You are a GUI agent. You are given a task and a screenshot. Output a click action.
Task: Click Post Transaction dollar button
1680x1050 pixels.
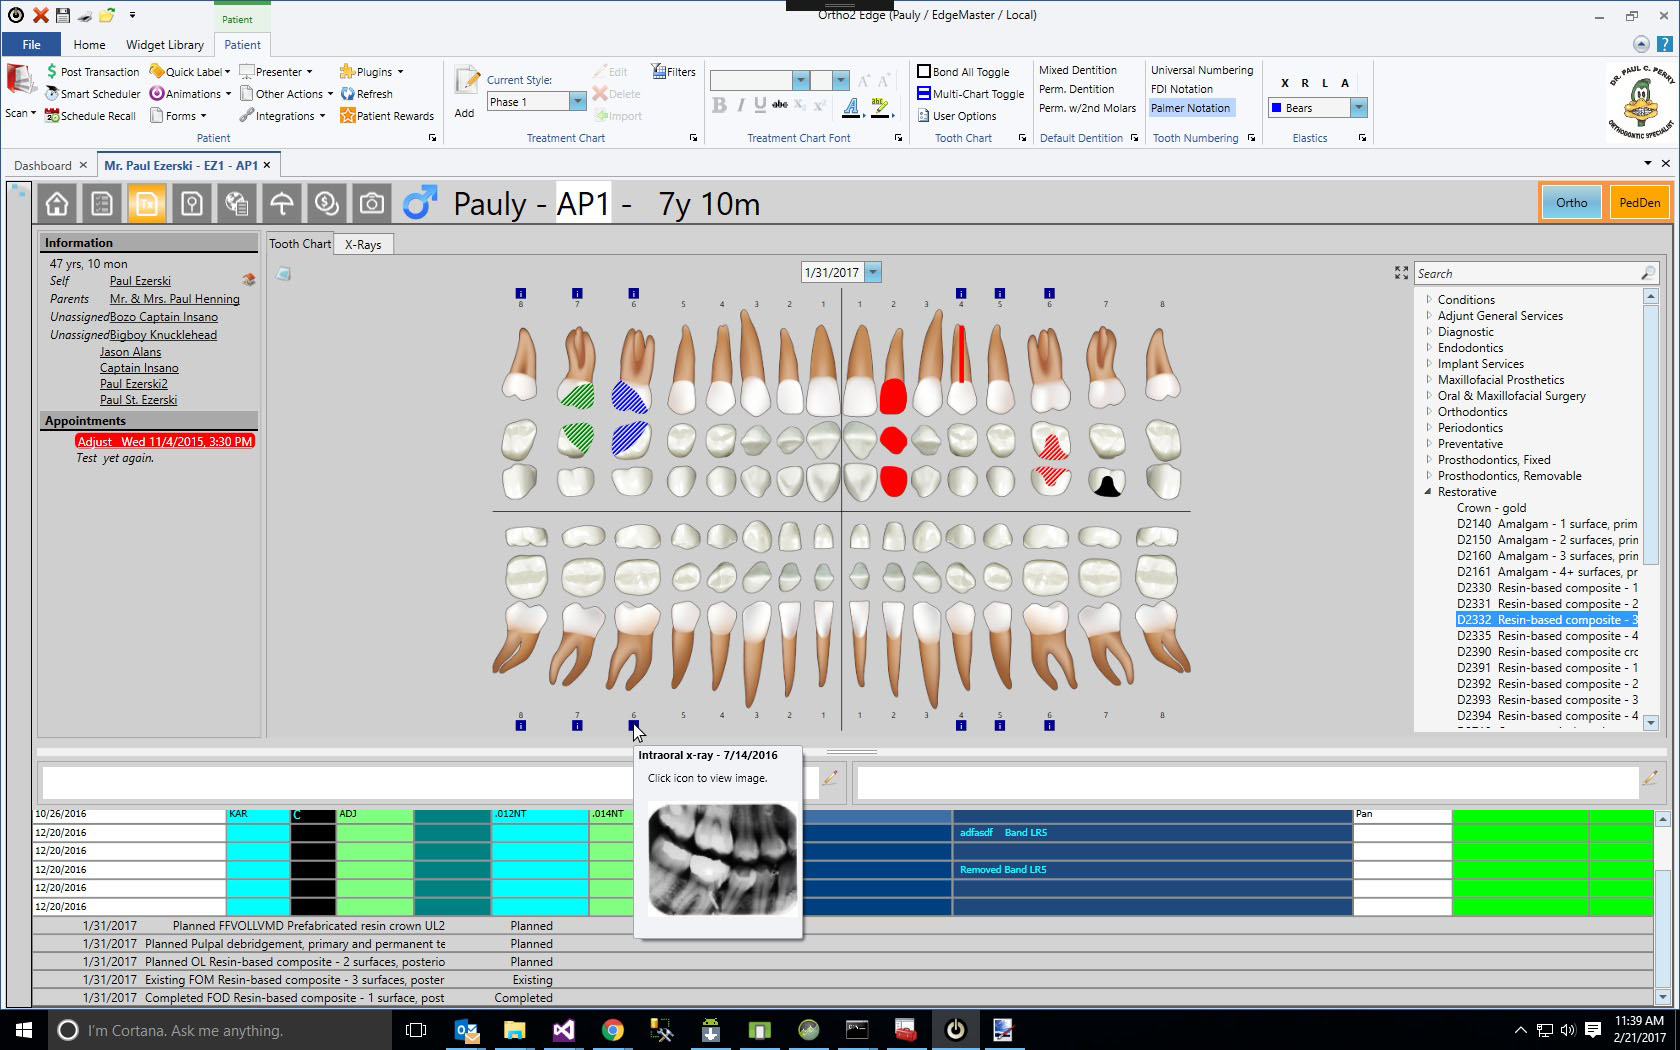click(93, 72)
